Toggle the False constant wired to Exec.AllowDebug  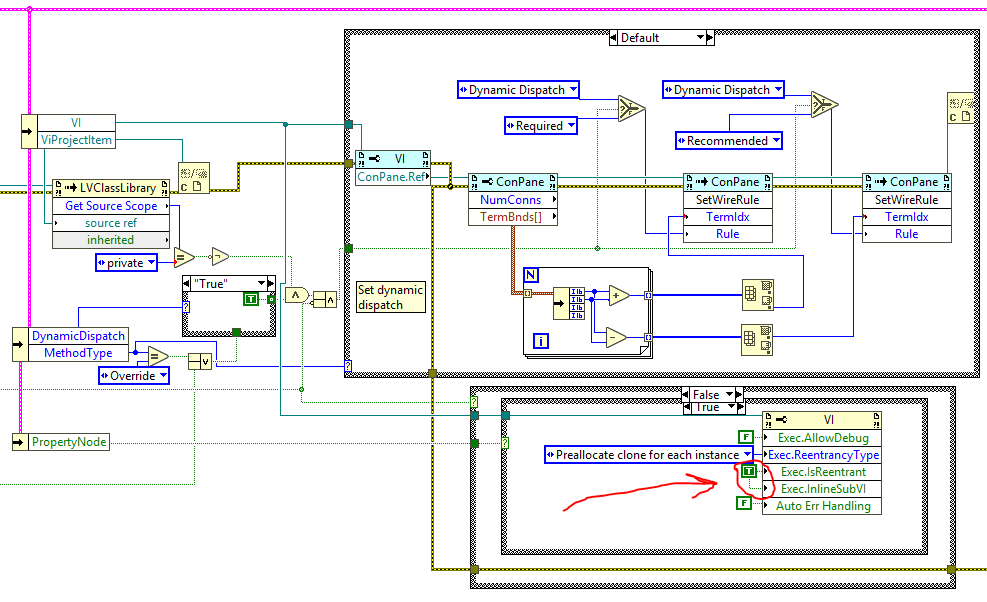coord(746,436)
